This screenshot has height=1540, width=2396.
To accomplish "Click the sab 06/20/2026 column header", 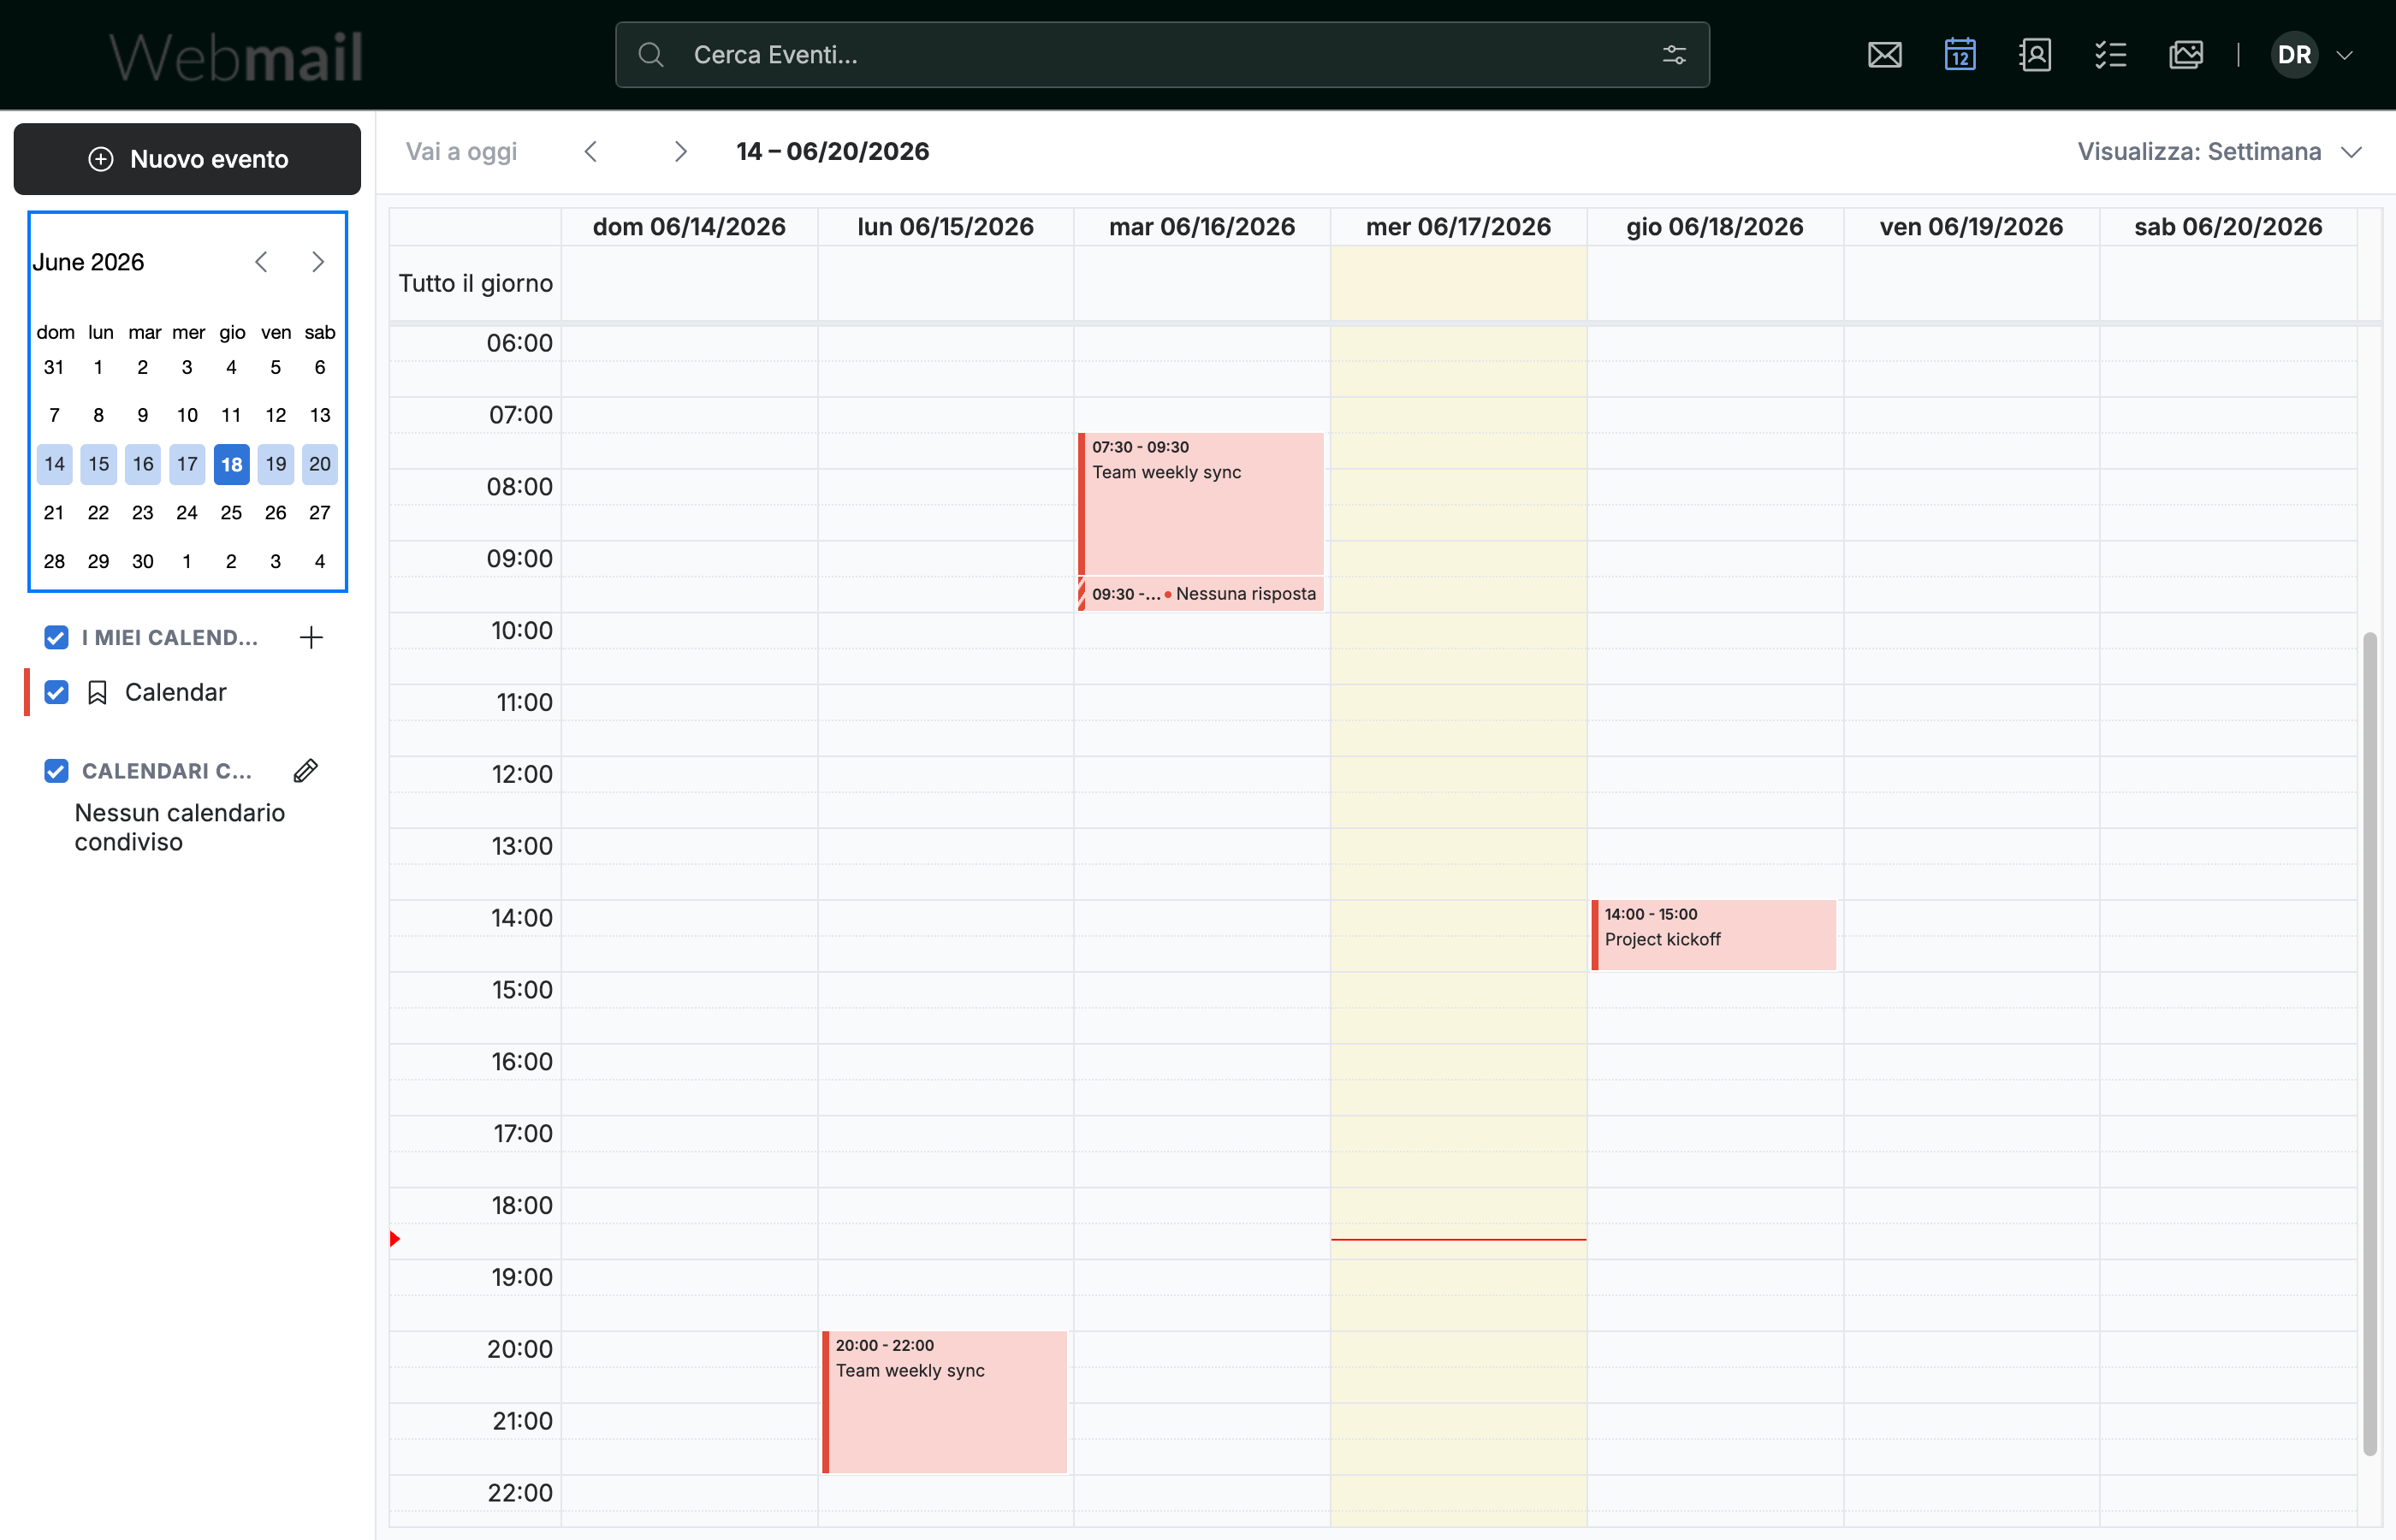I will 2228,227.
